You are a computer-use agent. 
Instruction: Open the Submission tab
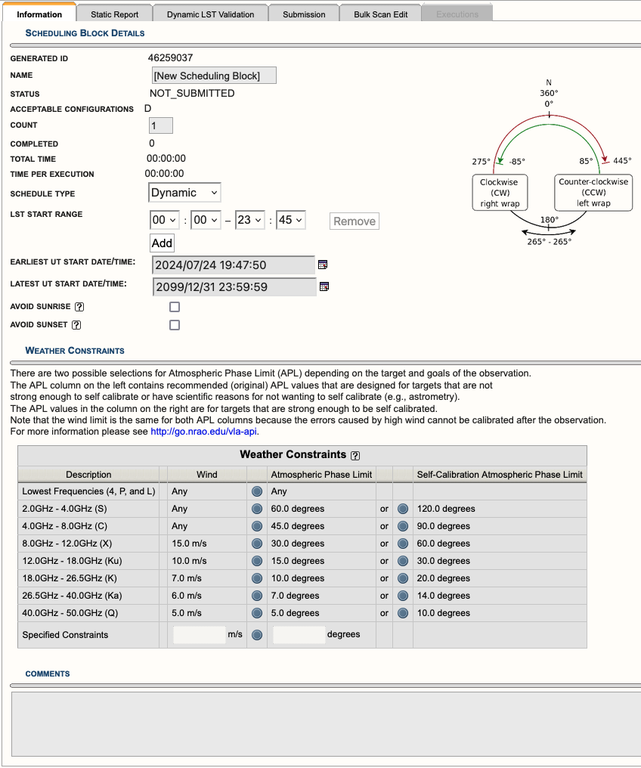pos(304,14)
